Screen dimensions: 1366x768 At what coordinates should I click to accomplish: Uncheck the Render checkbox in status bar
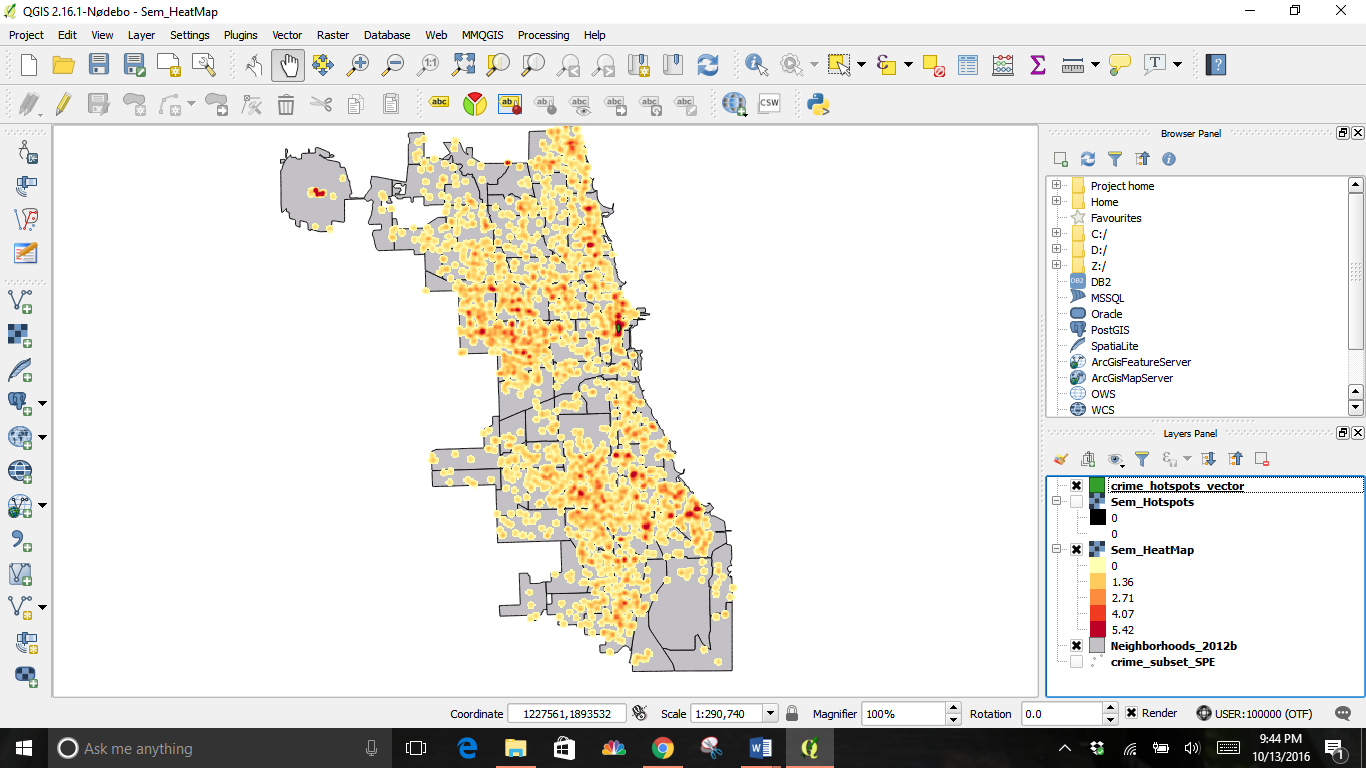(x=1131, y=713)
